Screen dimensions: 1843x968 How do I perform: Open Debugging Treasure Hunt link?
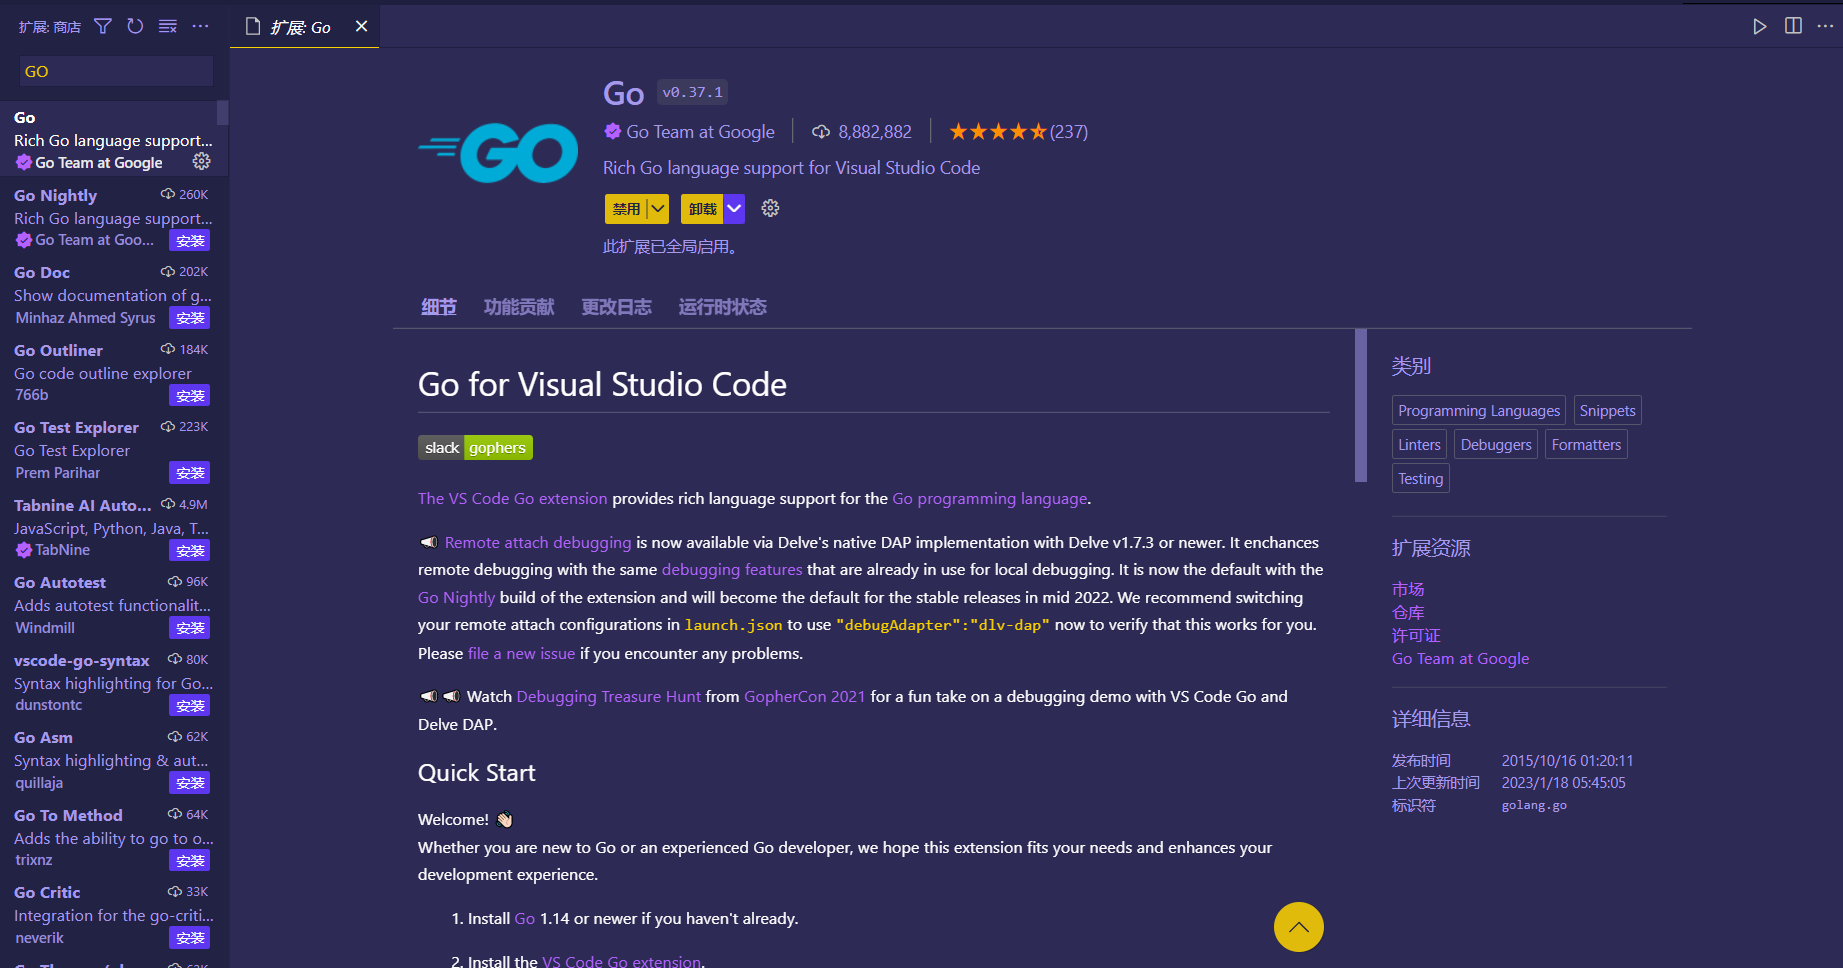point(609,696)
